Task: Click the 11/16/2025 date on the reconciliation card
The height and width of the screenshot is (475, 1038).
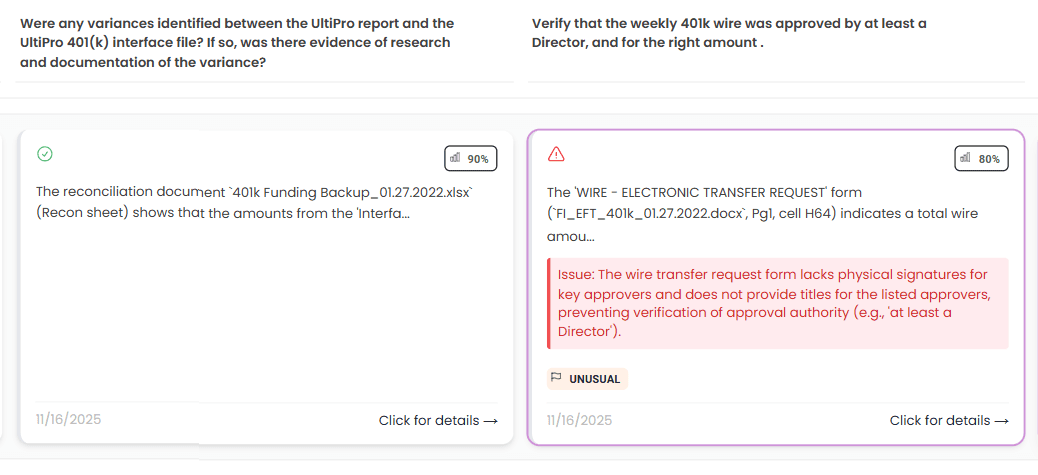Action: coord(68,420)
